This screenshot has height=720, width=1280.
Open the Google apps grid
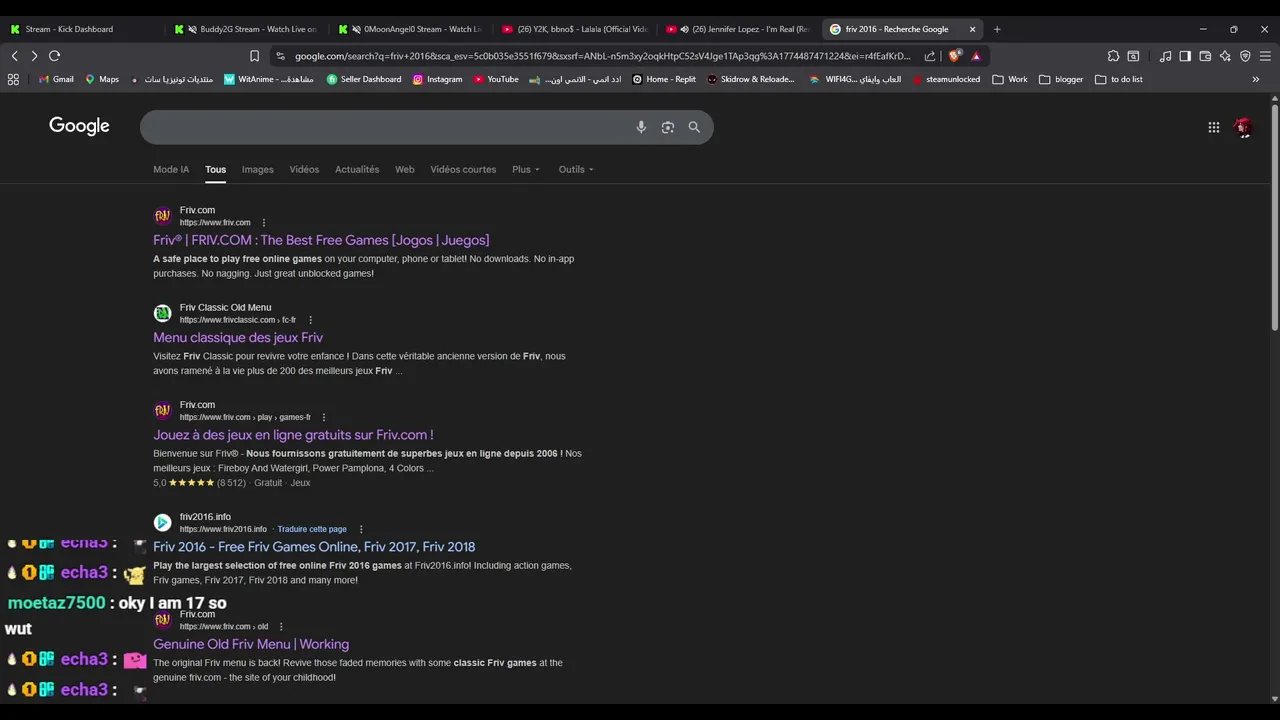[1213, 127]
